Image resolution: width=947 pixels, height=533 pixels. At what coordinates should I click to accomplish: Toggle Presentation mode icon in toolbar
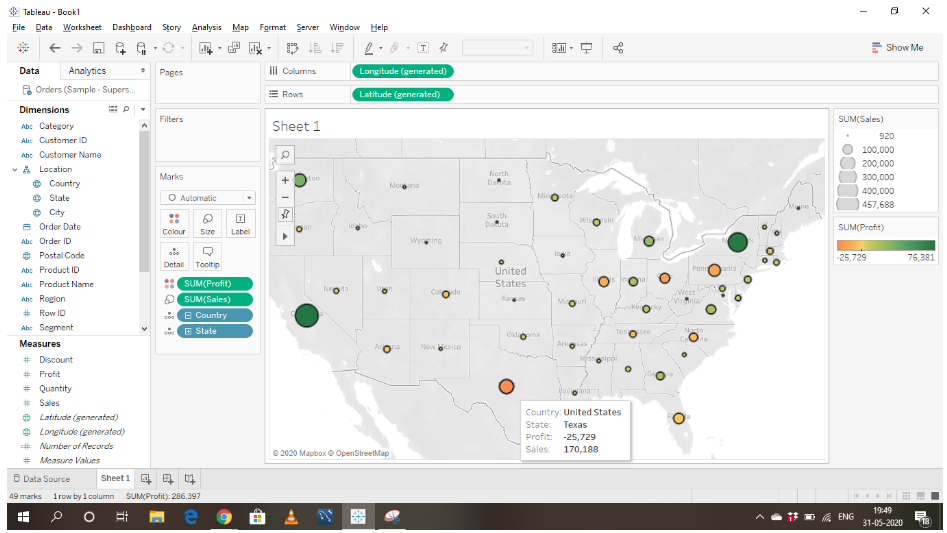[x=587, y=48]
